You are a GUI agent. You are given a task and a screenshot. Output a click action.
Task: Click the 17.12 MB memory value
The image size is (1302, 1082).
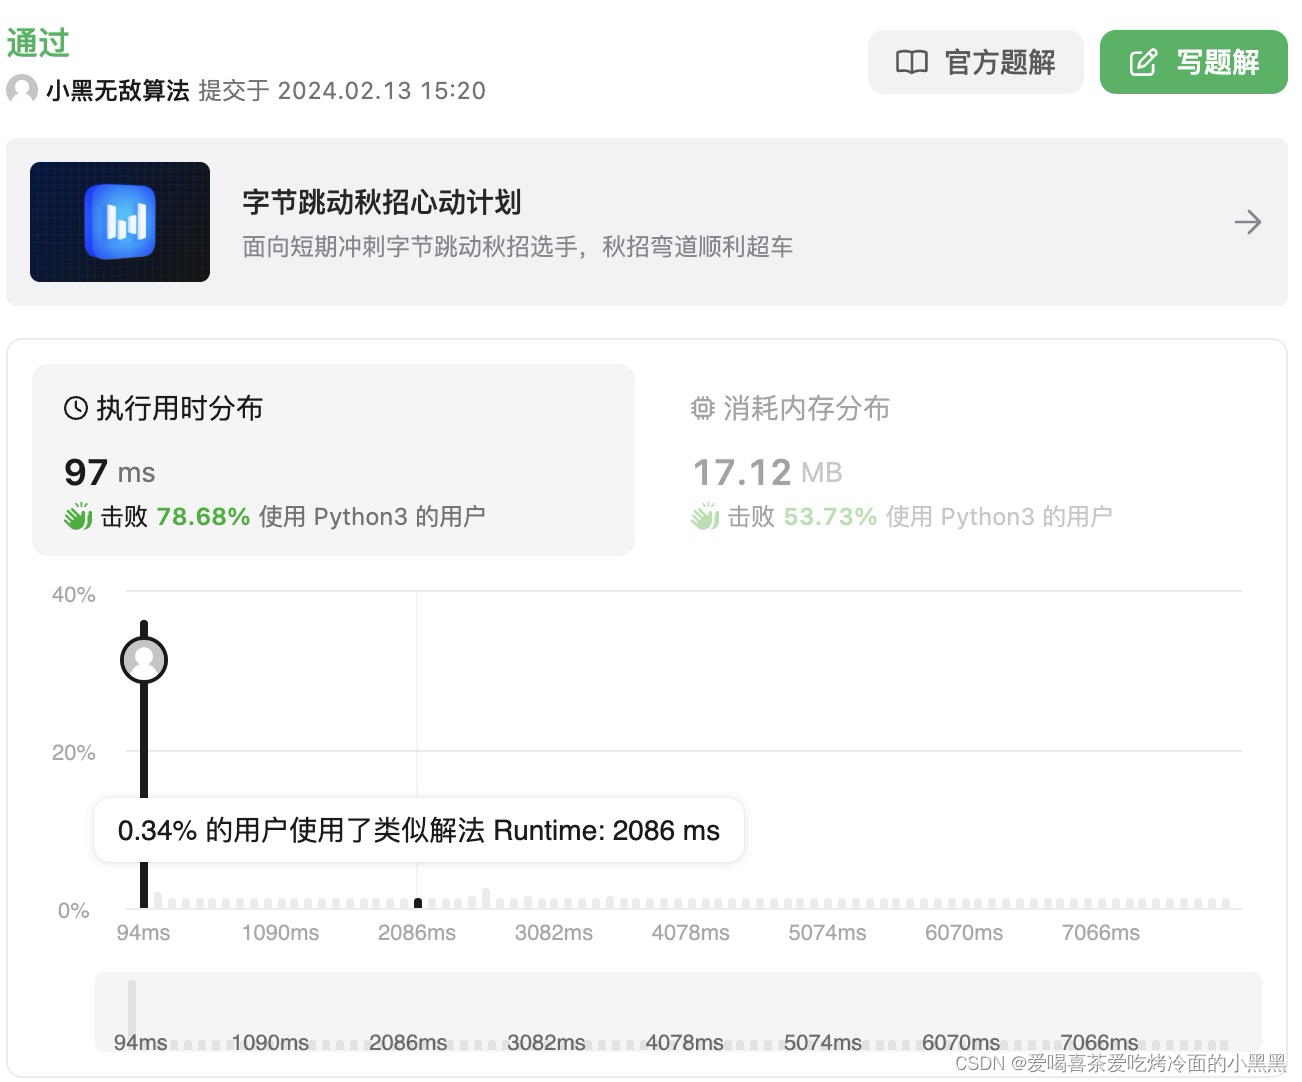768,472
